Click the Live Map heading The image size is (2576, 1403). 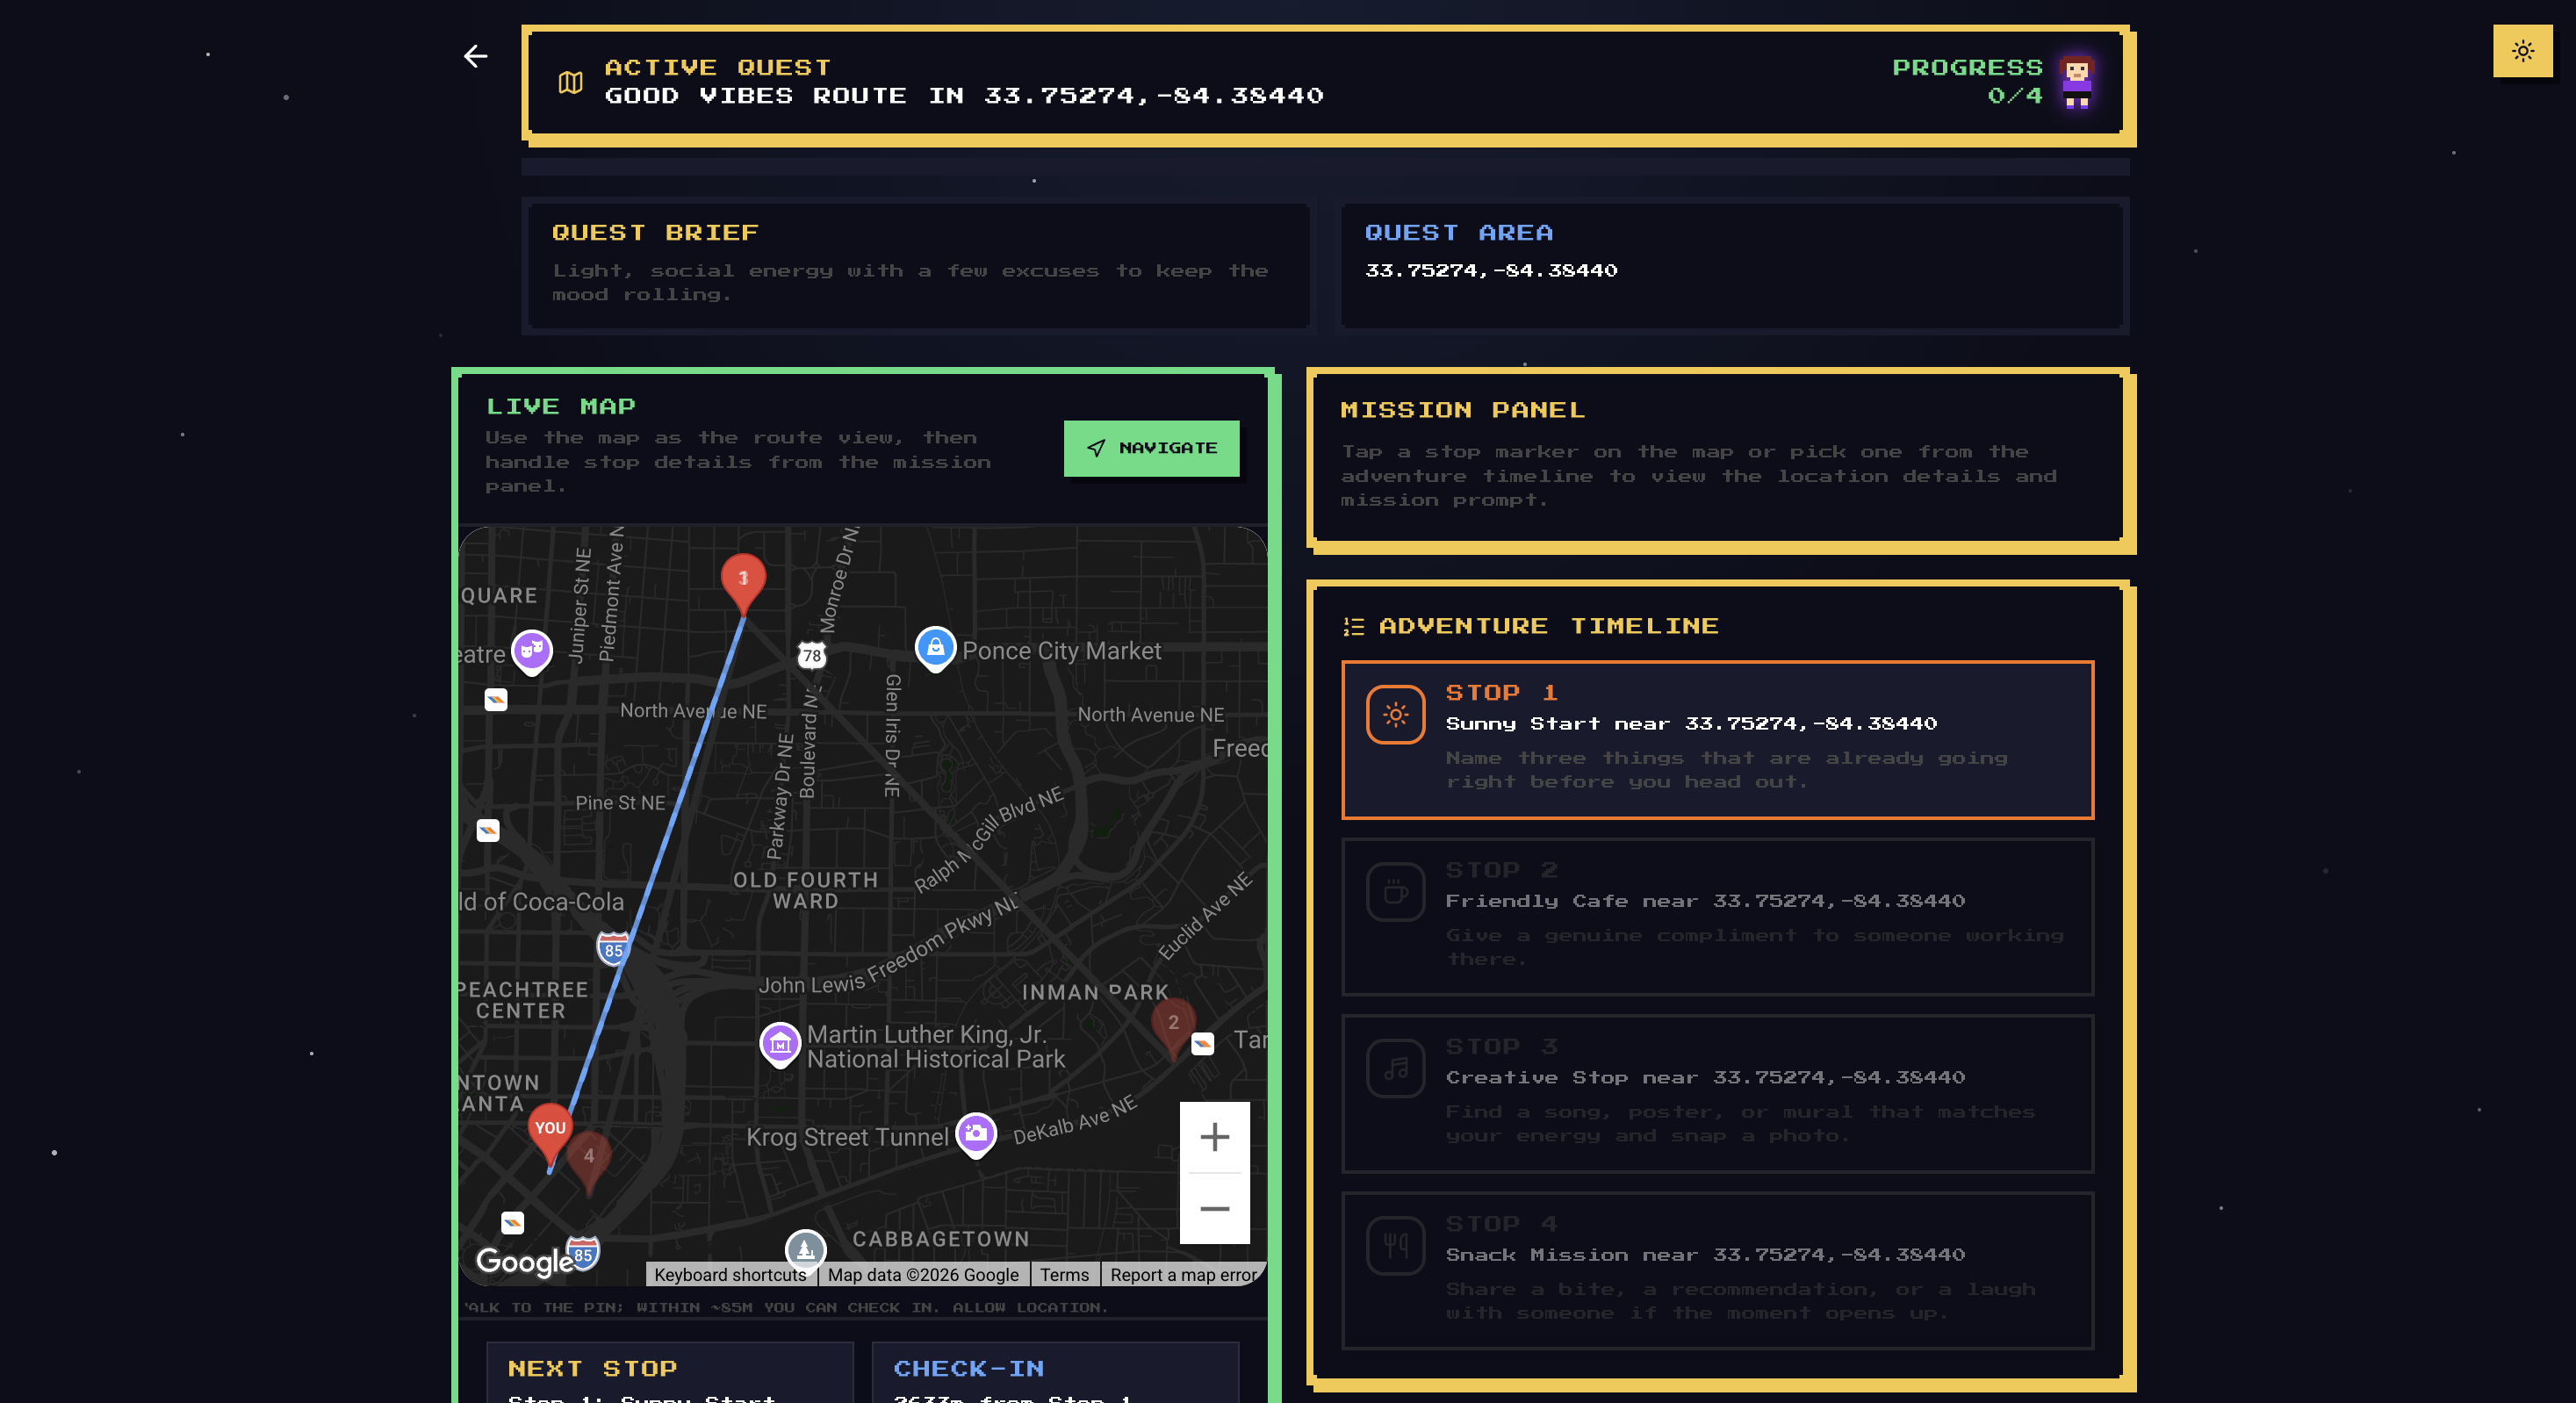point(560,406)
